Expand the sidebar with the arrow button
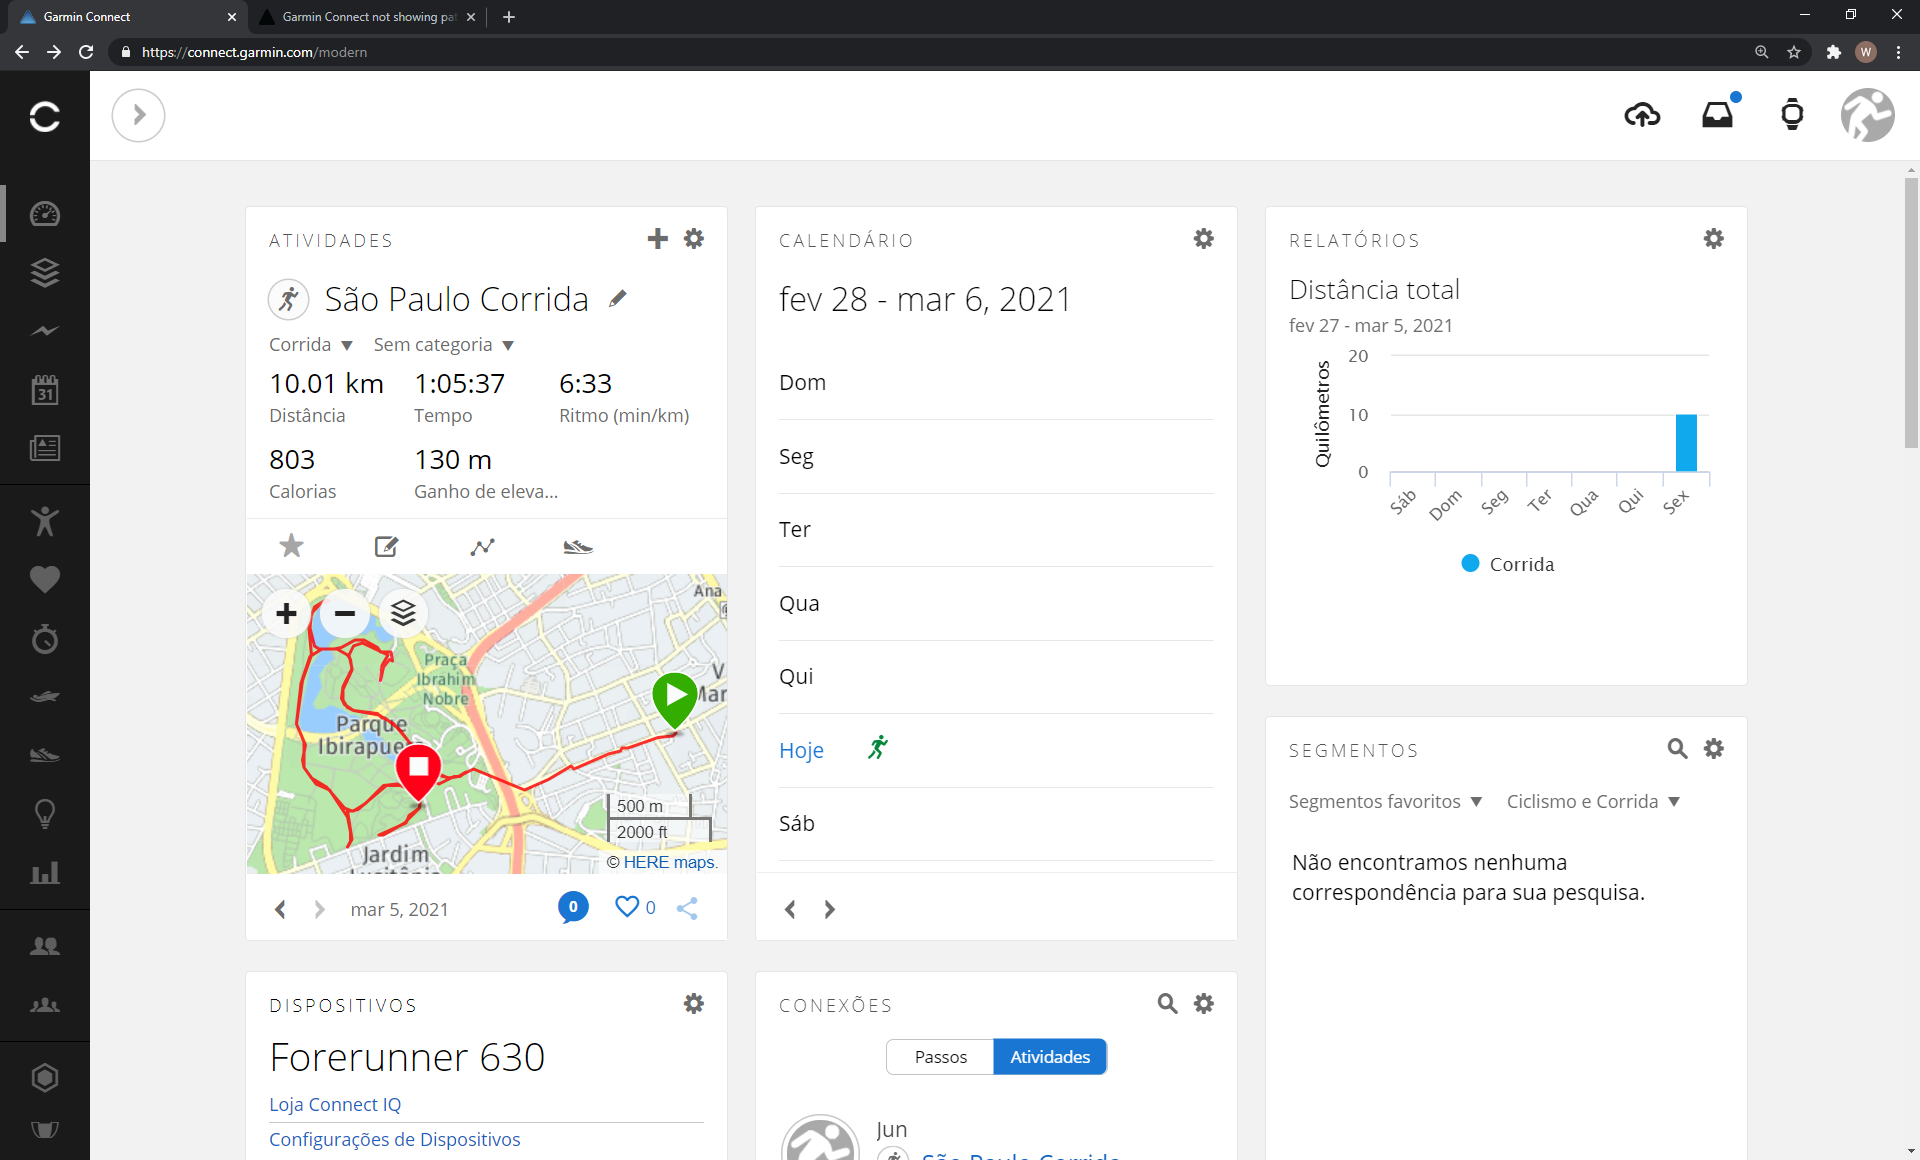1920x1160 pixels. [138, 115]
